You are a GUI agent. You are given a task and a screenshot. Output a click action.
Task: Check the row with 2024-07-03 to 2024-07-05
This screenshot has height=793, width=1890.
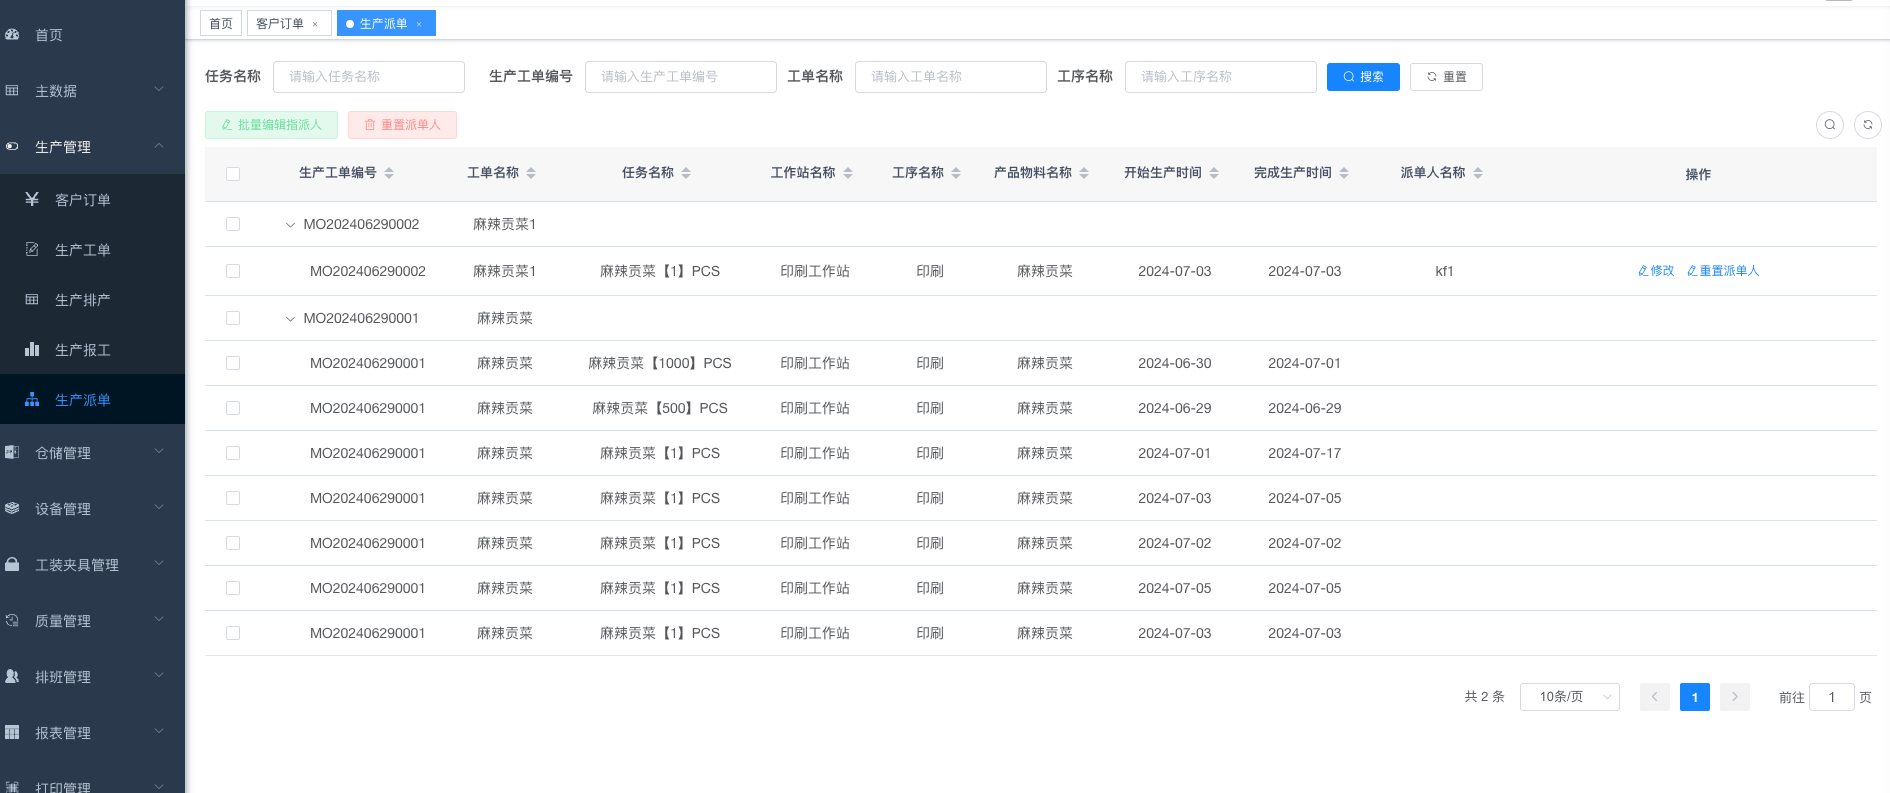click(x=233, y=498)
